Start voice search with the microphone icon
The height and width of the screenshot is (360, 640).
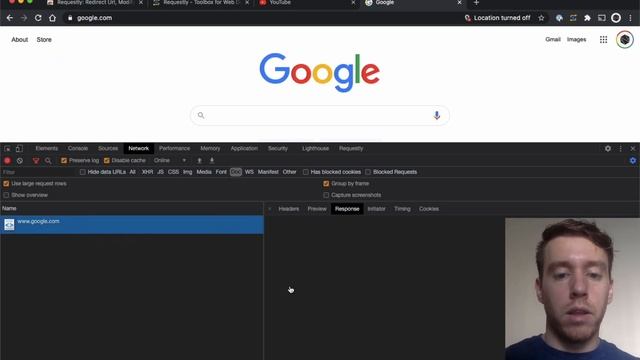coord(436,116)
